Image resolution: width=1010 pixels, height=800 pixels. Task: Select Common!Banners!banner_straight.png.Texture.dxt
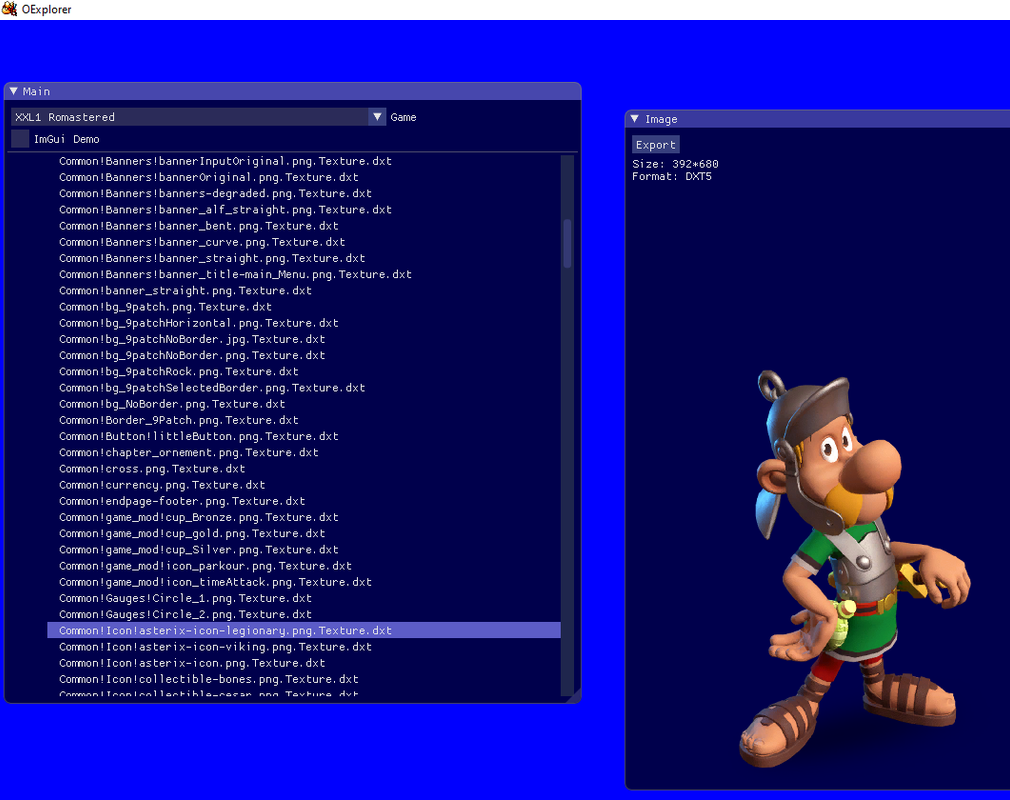[303, 258]
